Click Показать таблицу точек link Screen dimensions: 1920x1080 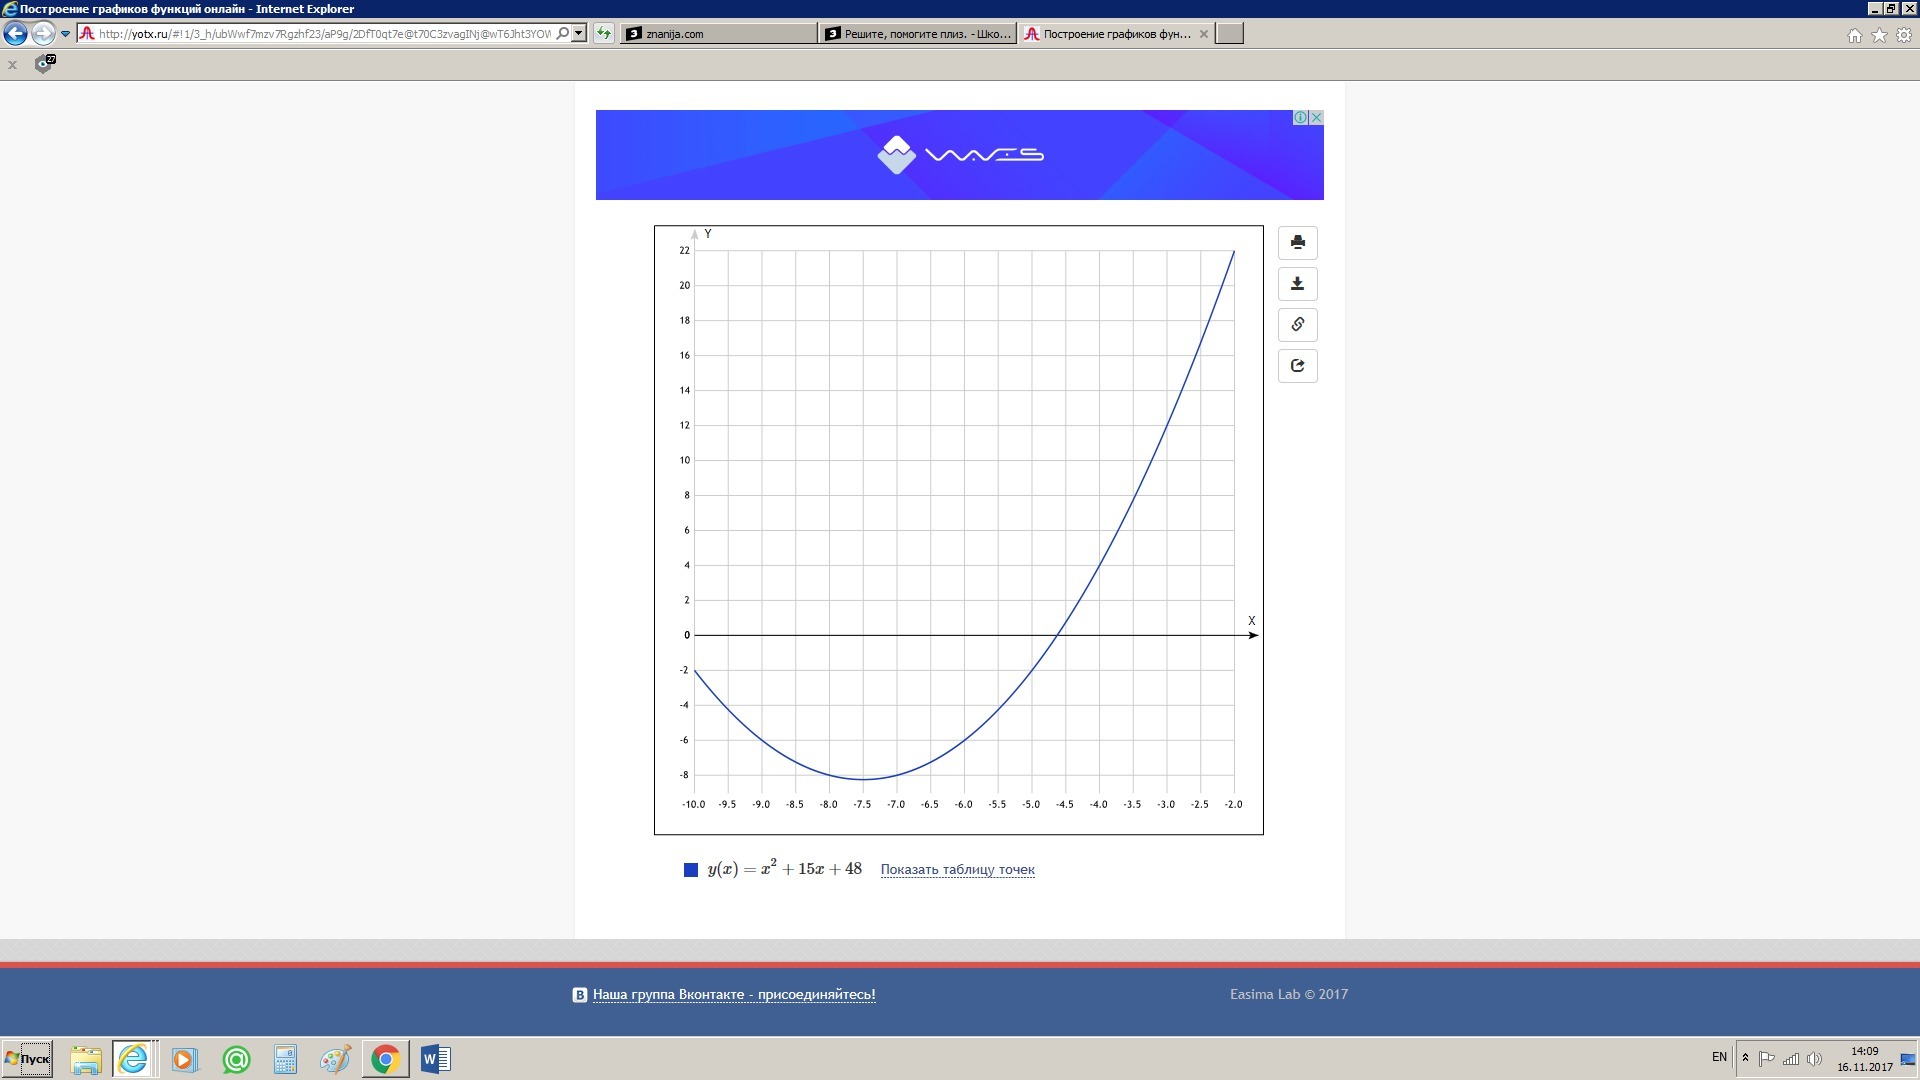957,870
